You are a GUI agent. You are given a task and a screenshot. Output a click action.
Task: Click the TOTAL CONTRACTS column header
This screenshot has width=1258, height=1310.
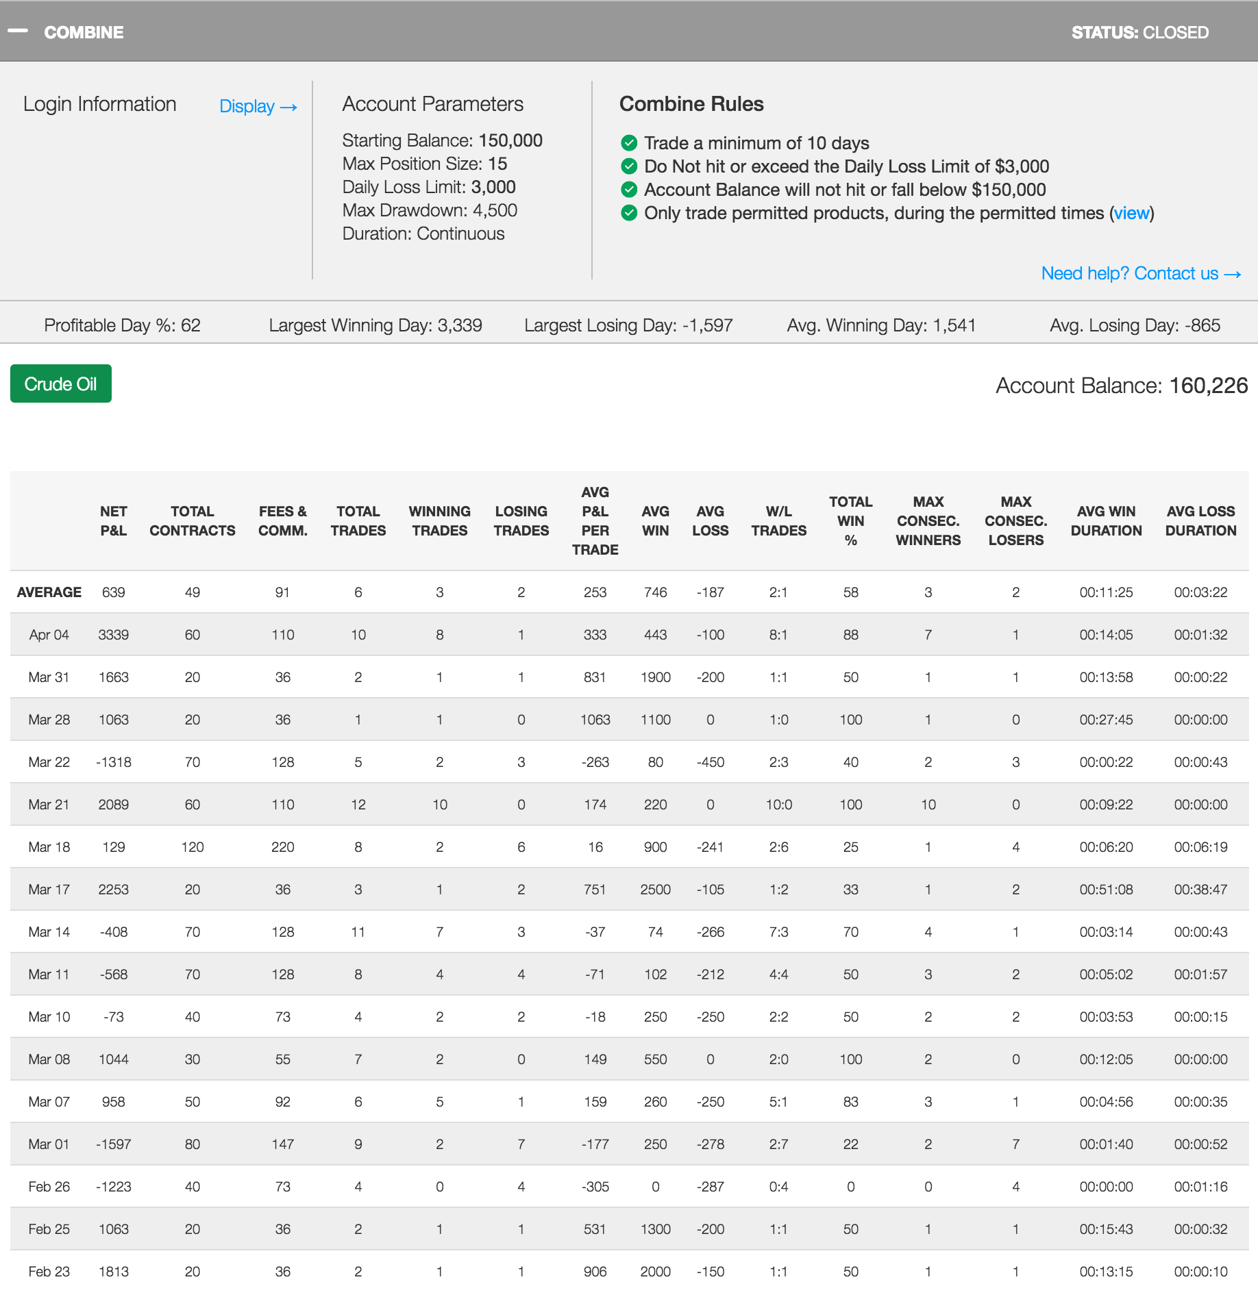tap(192, 521)
